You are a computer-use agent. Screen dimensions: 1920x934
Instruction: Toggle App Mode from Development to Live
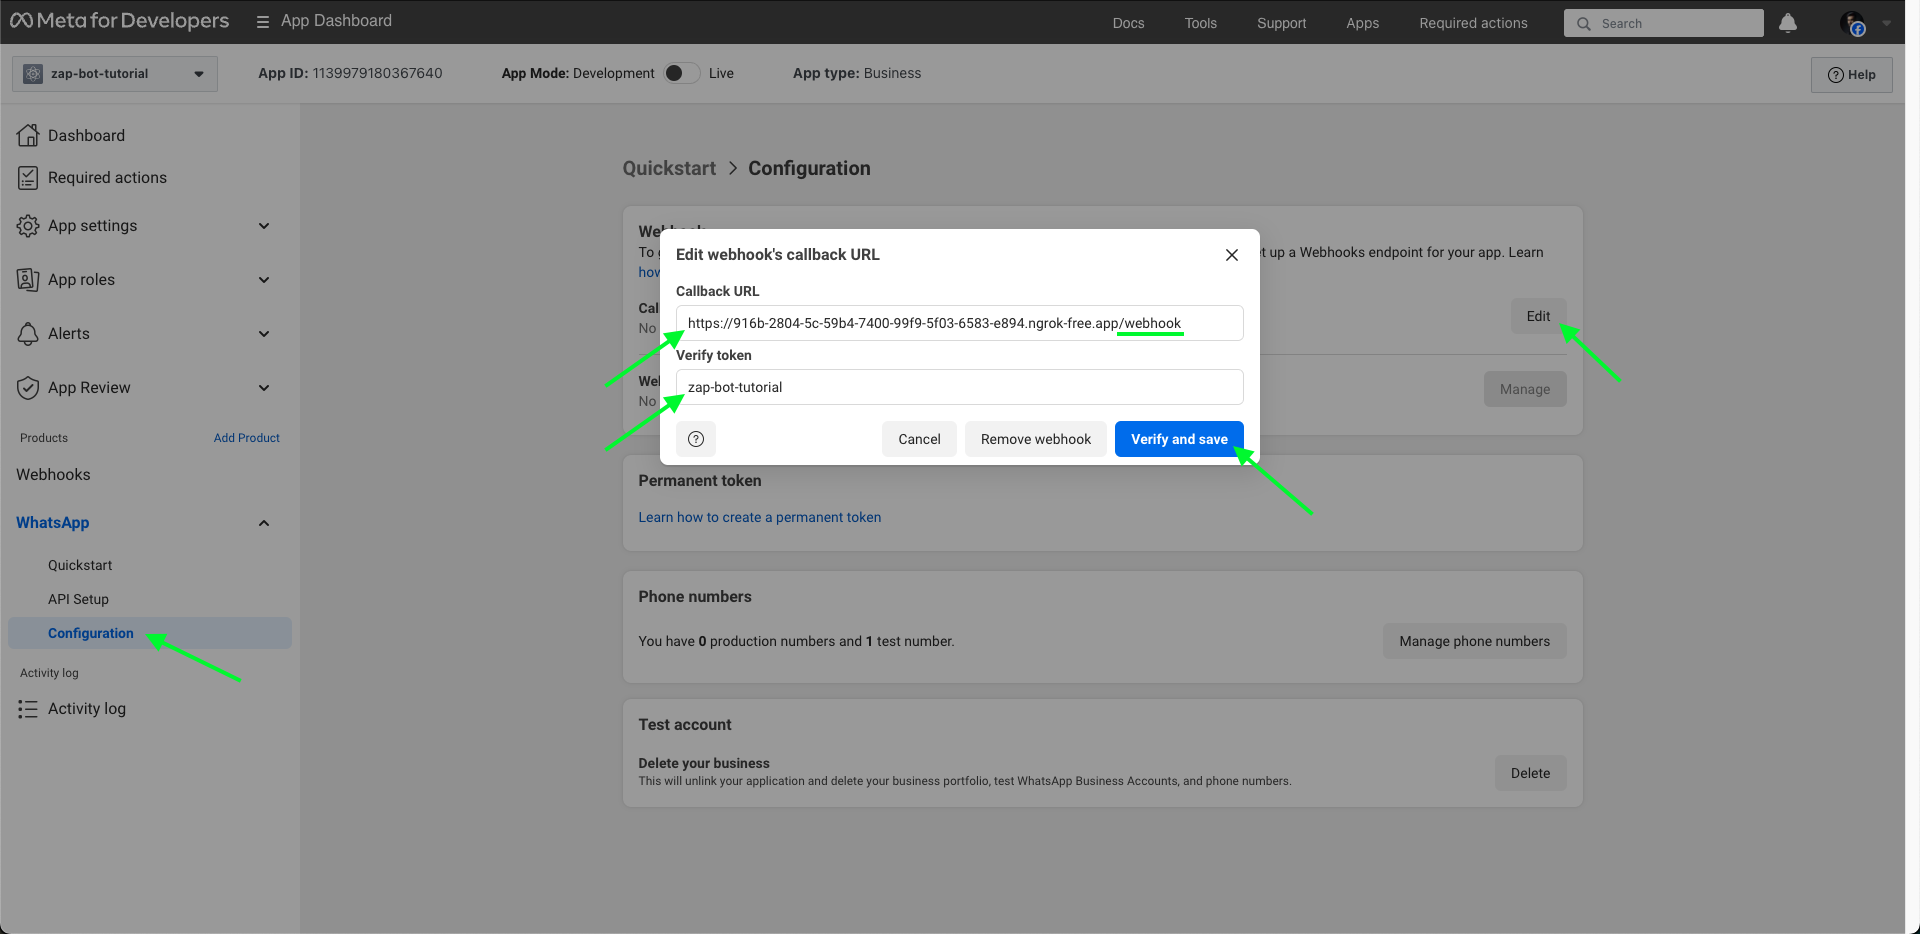(682, 73)
